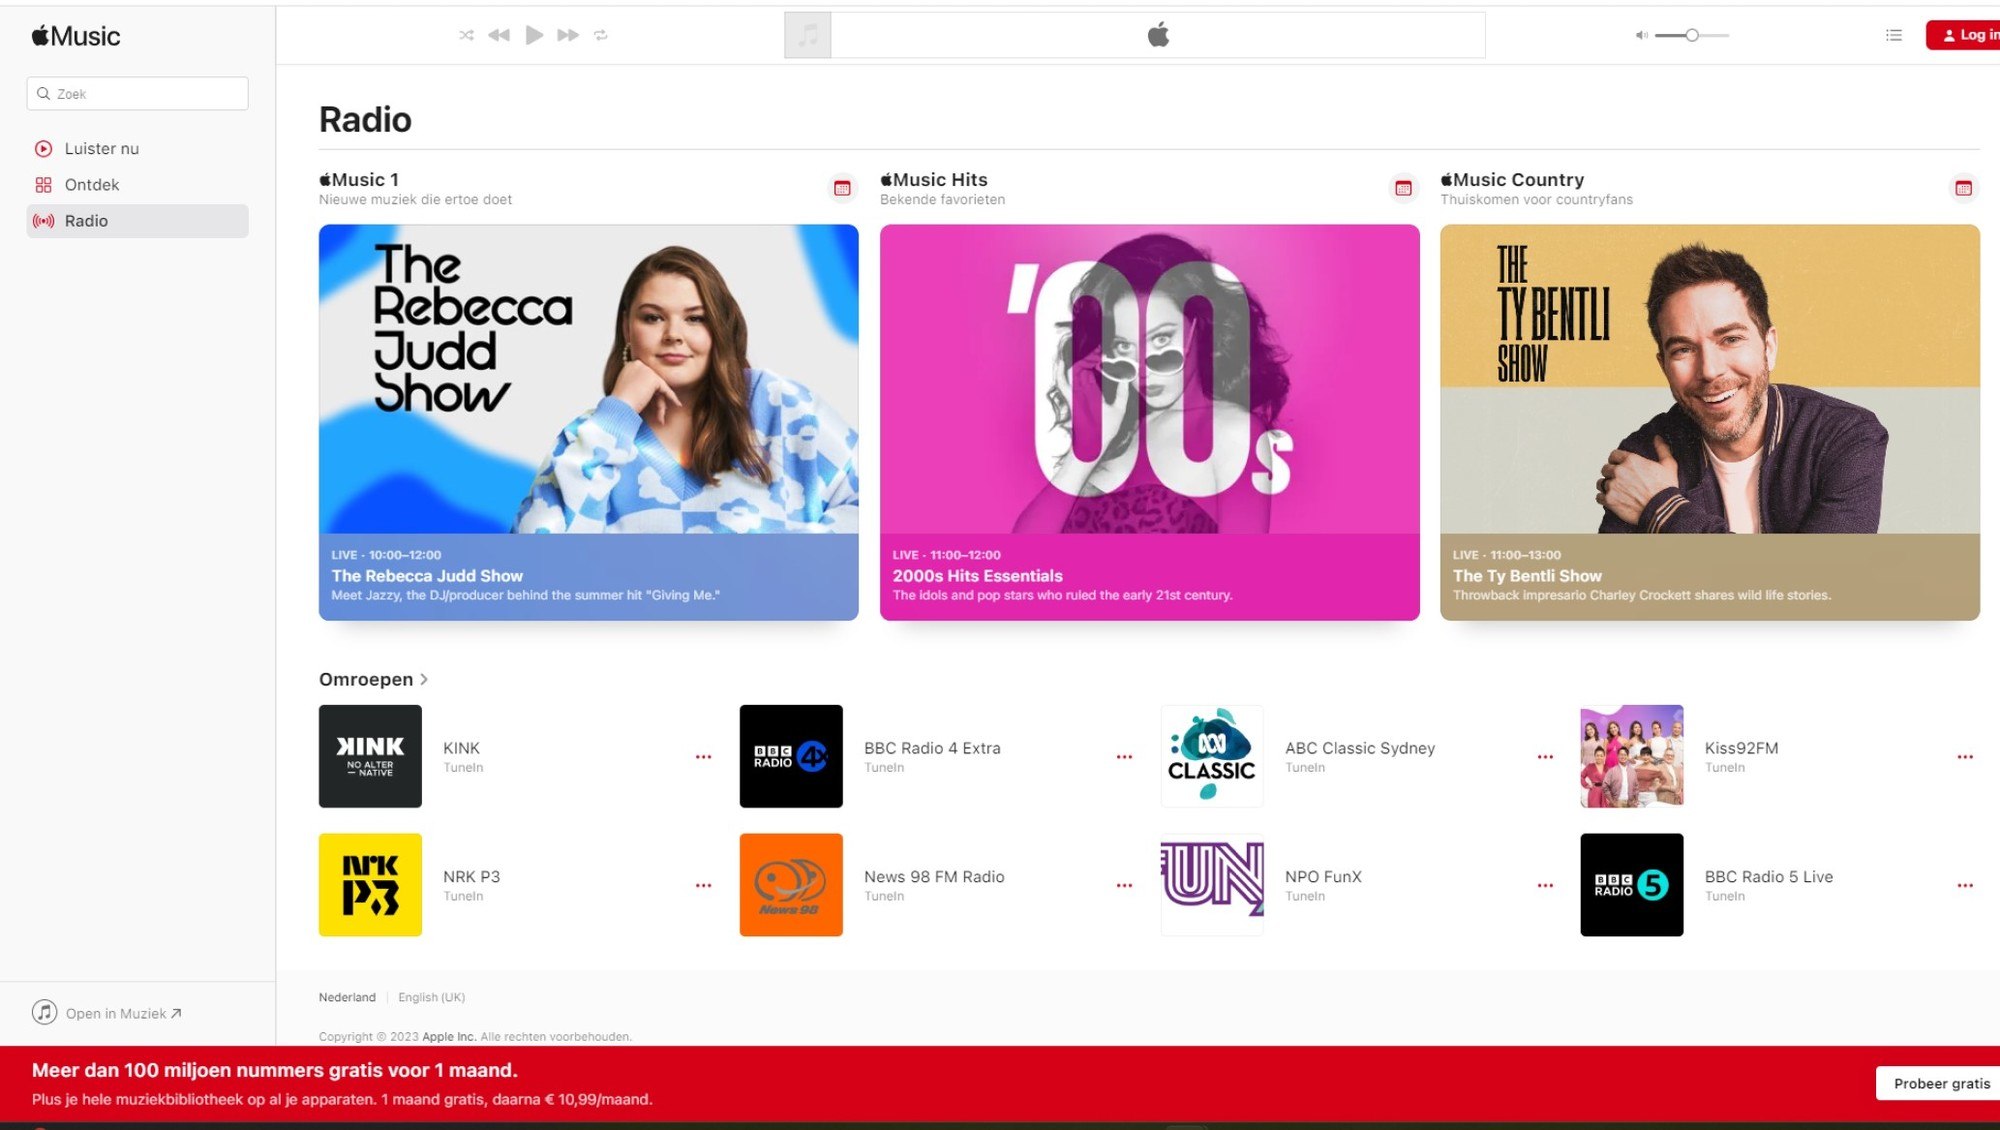Click the Apple Inc. copyright link
This screenshot has height=1130, width=2000.
coord(448,1037)
